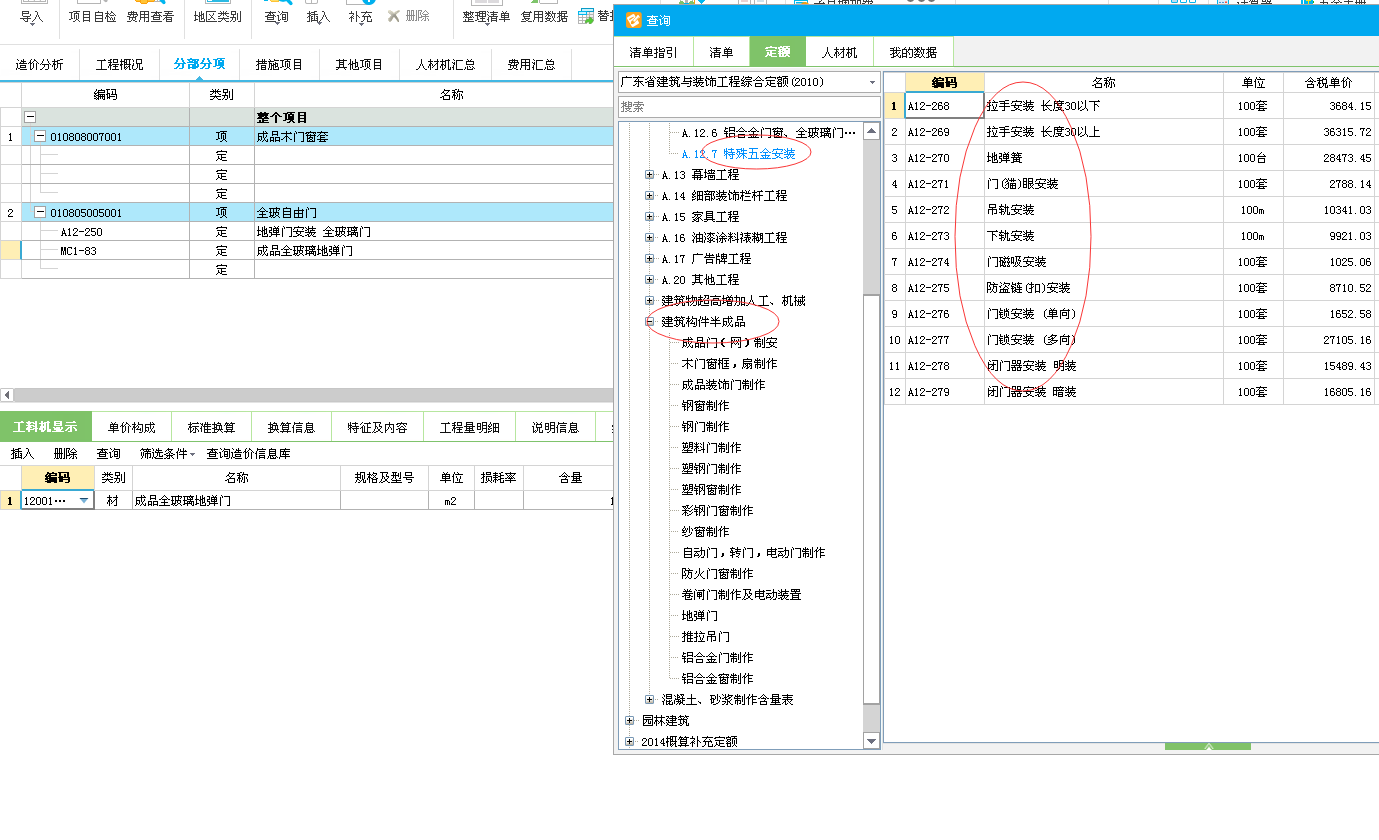1379x840 pixels.
Task: Open the 工程量明细 bottom tab
Action: (x=469, y=427)
